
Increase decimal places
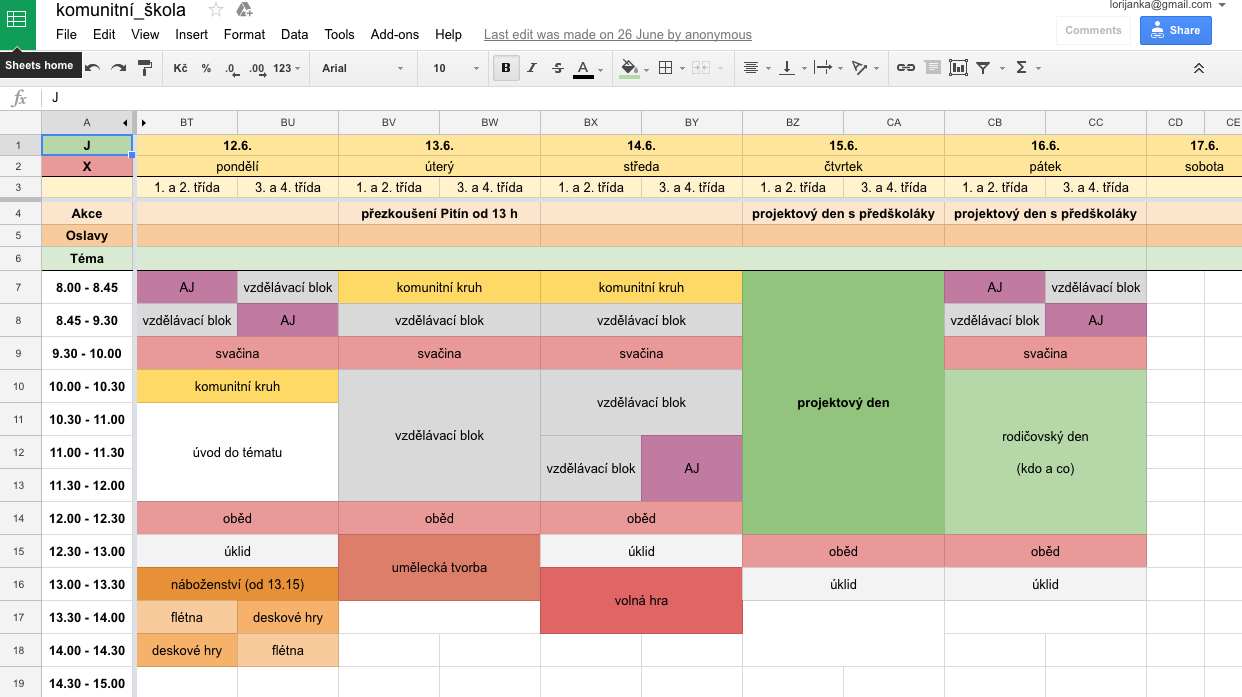[x=257, y=68]
